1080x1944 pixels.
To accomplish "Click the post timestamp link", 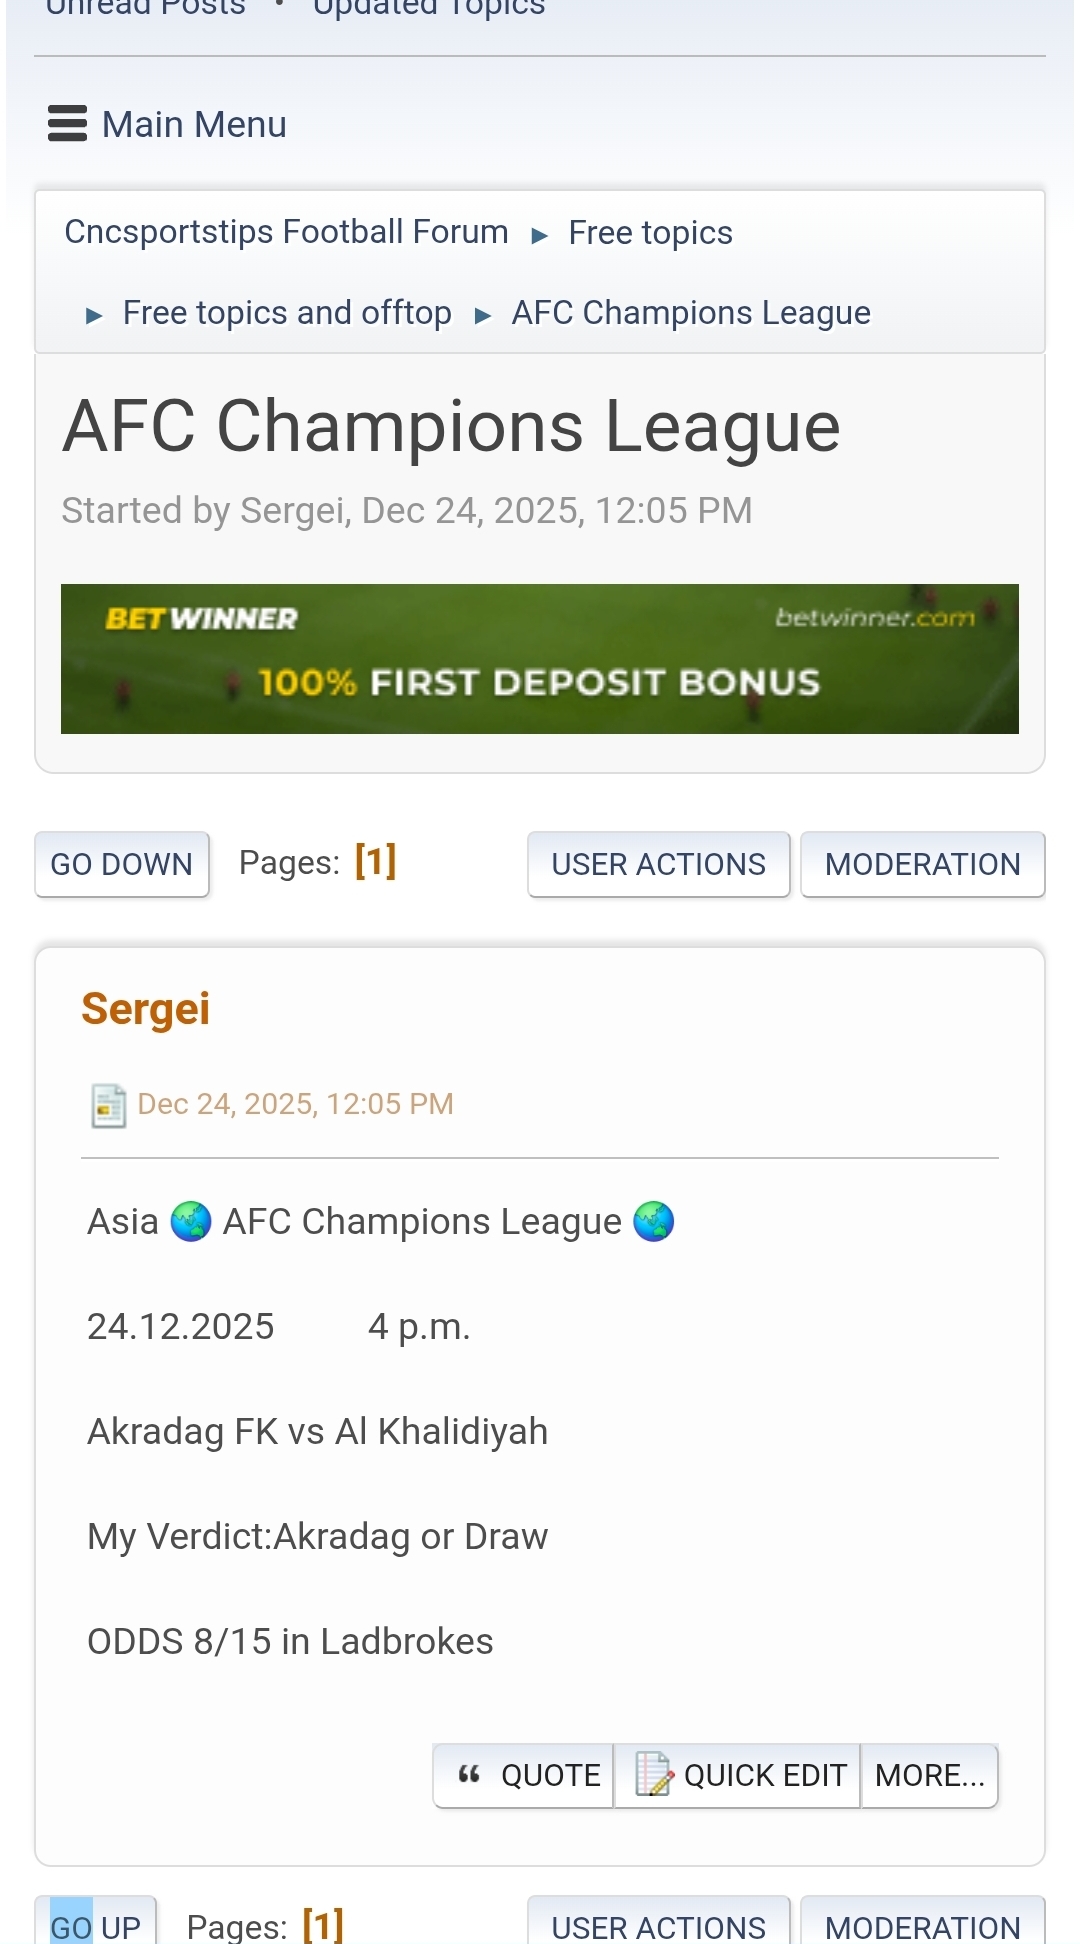I will [295, 1104].
